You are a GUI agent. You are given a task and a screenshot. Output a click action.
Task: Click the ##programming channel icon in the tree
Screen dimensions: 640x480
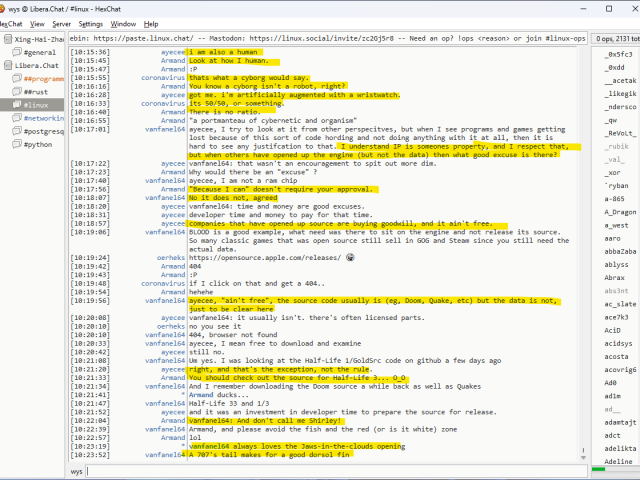15,78
